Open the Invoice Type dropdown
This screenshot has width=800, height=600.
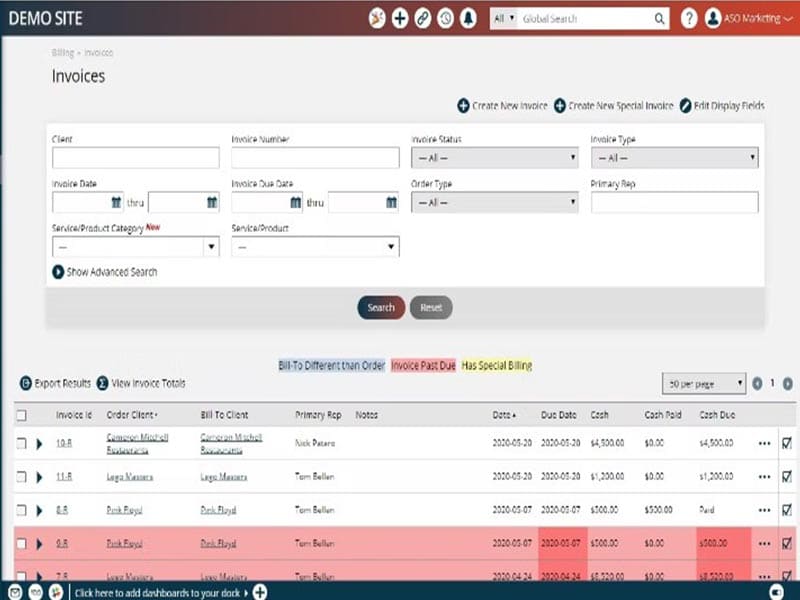pyautogui.click(x=674, y=158)
